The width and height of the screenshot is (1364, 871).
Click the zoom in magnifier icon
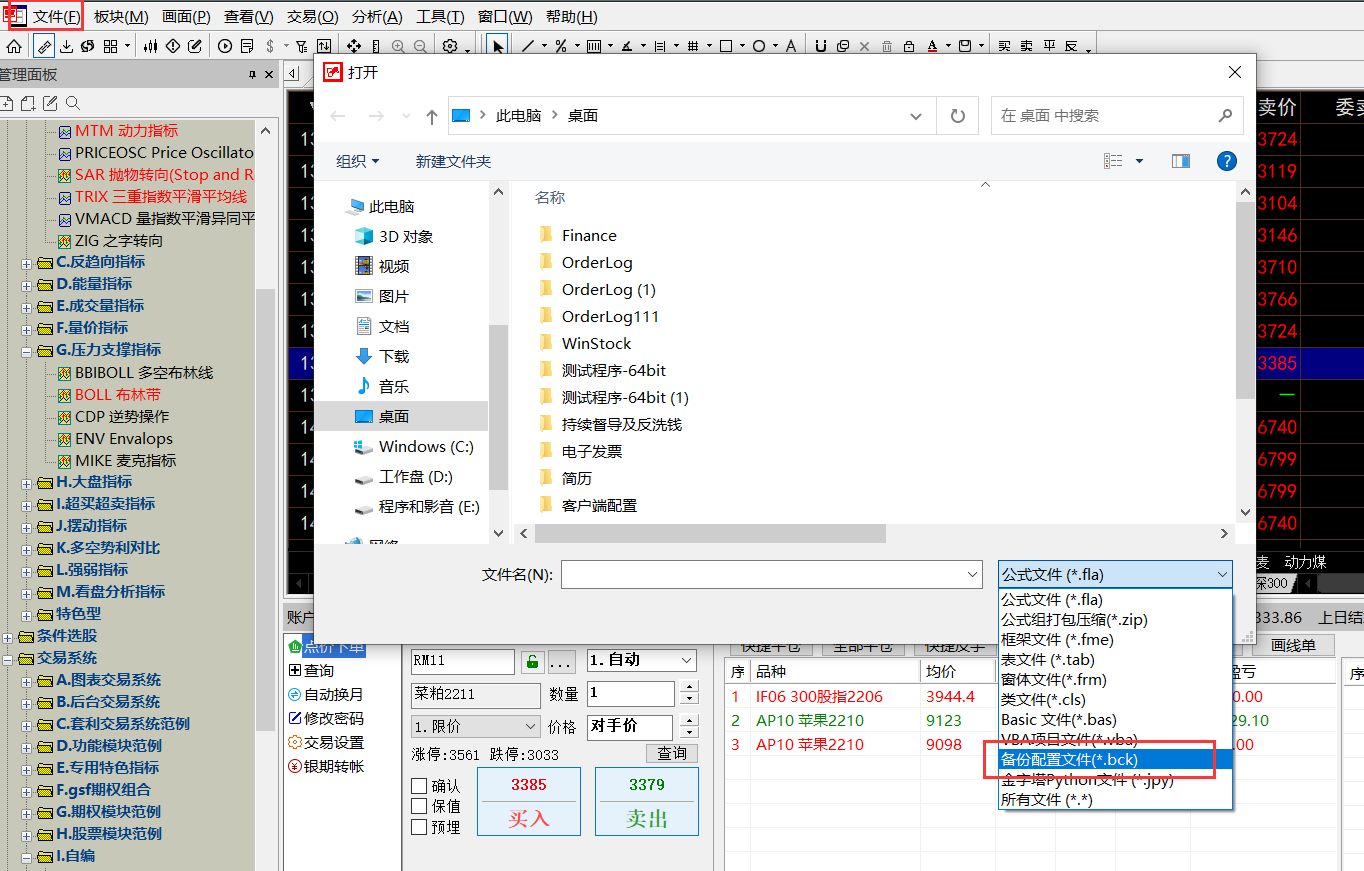pos(398,46)
